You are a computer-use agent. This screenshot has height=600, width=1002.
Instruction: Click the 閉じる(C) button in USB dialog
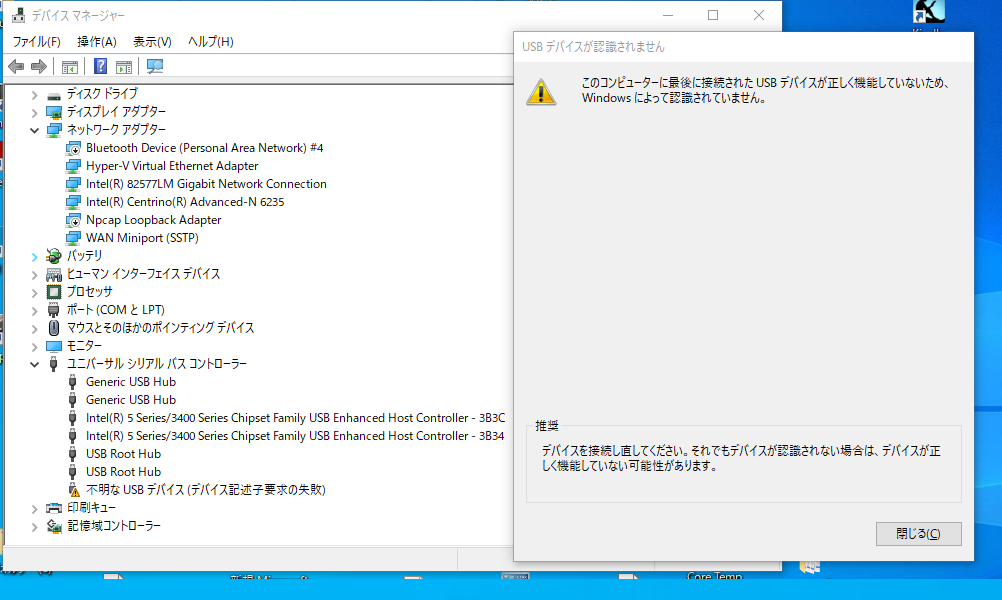918,534
